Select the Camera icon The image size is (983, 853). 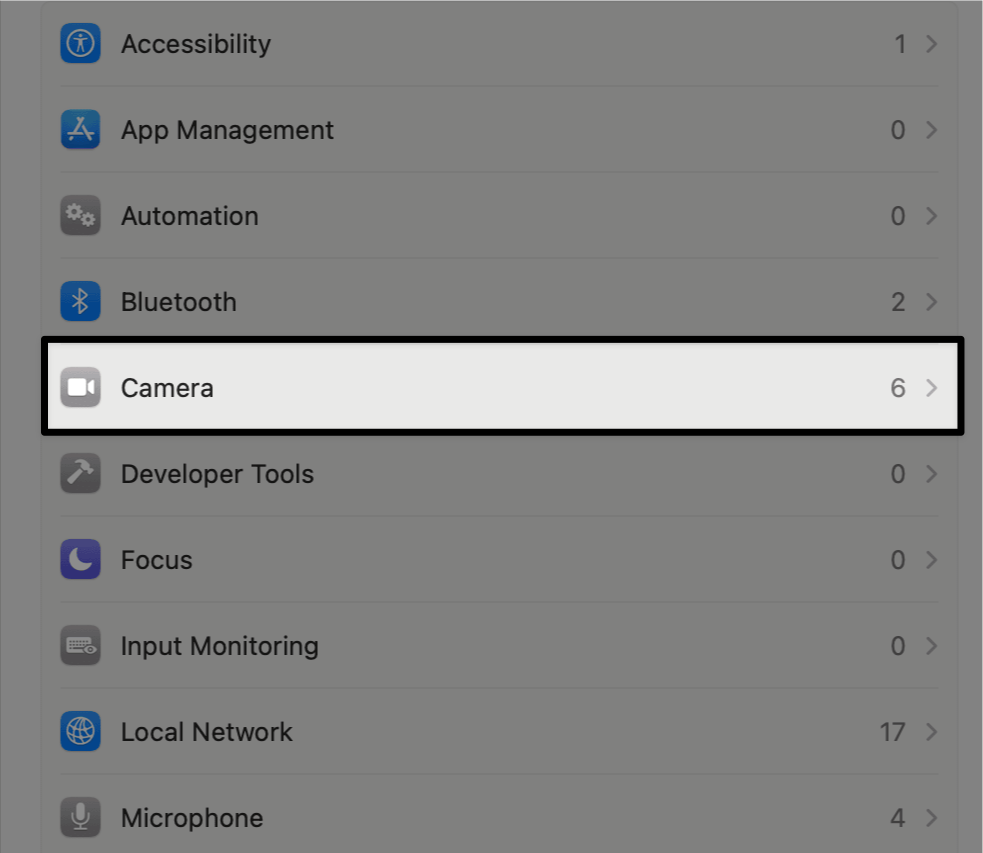(x=80, y=387)
